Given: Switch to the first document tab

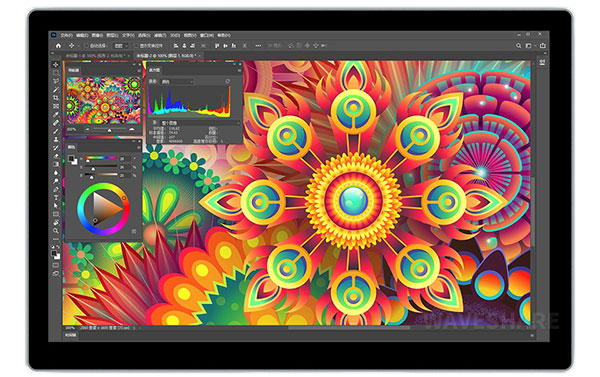Looking at the screenshot, I should pos(98,56).
